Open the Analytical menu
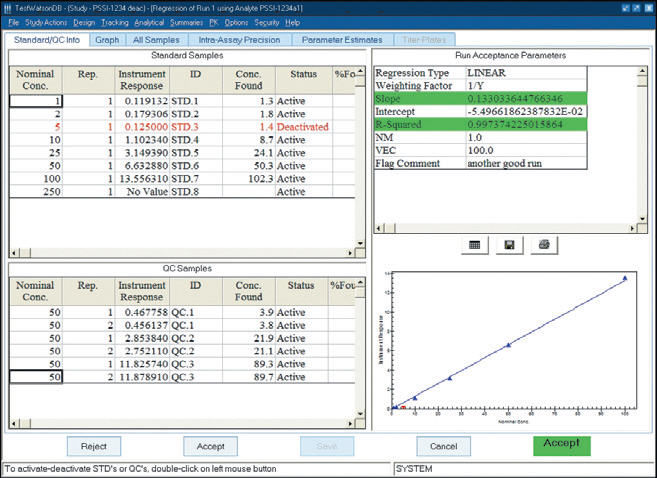Image resolution: width=657 pixels, height=478 pixels. pos(149,22)
